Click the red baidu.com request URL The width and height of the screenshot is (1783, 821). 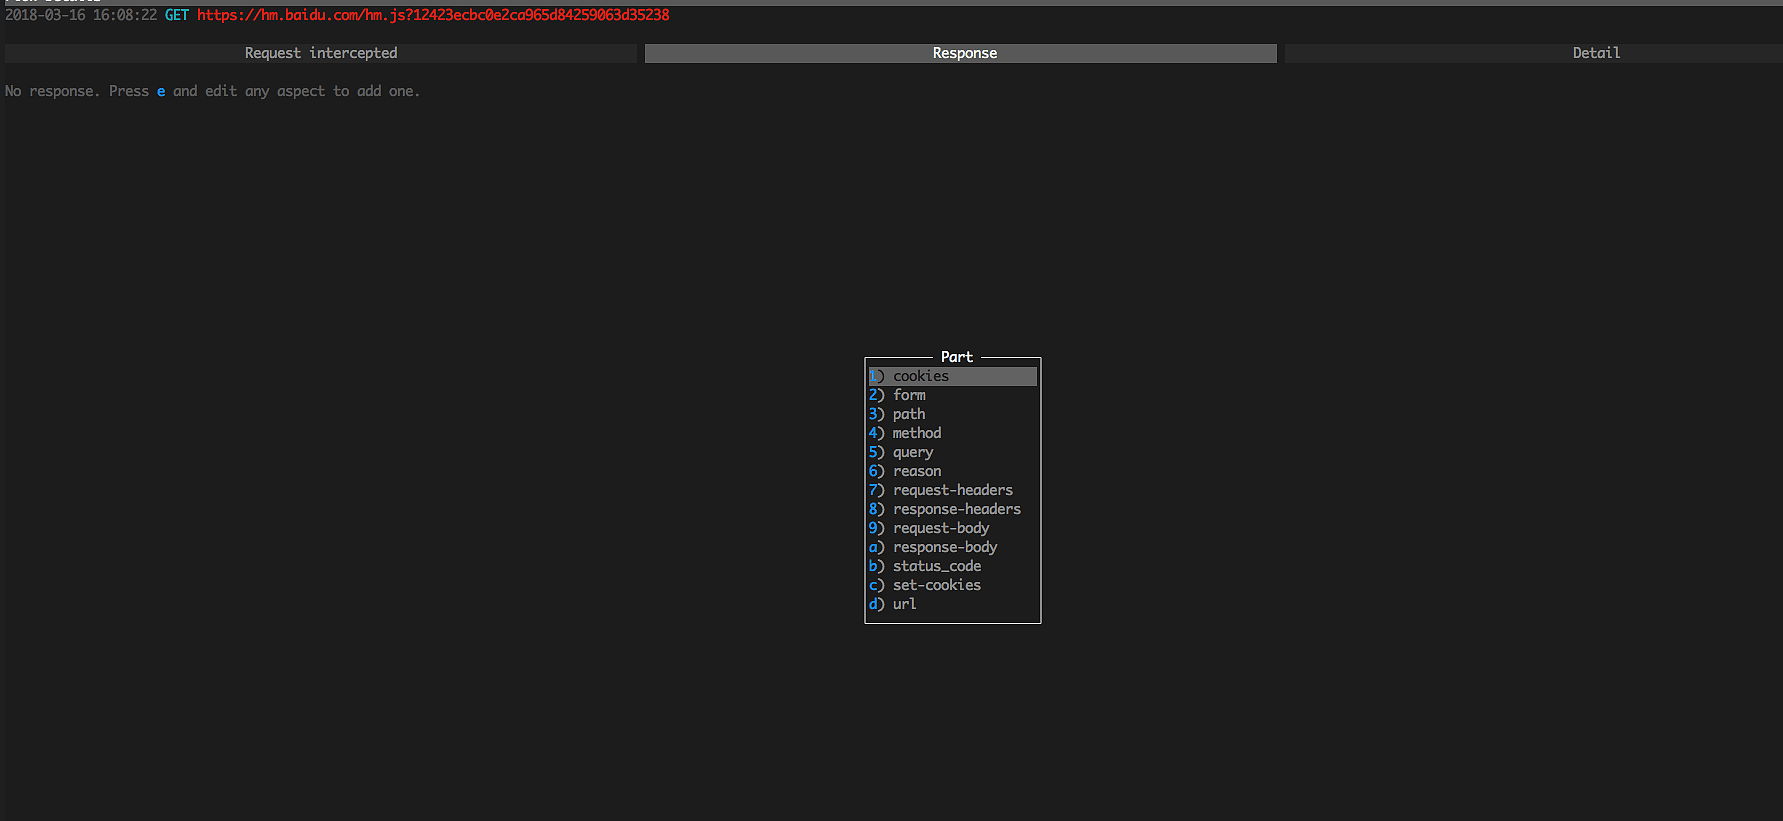point(433,15)
